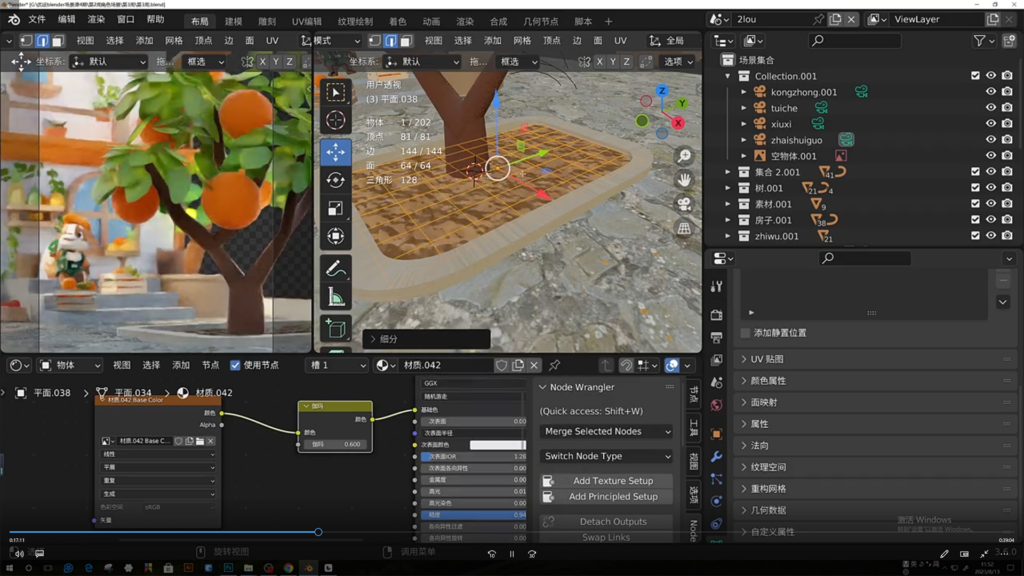The height and width of the screenshot is (576, 1024).
Task: Toggle the 使用节点 checkbox
Action: [x=235, y=365]
